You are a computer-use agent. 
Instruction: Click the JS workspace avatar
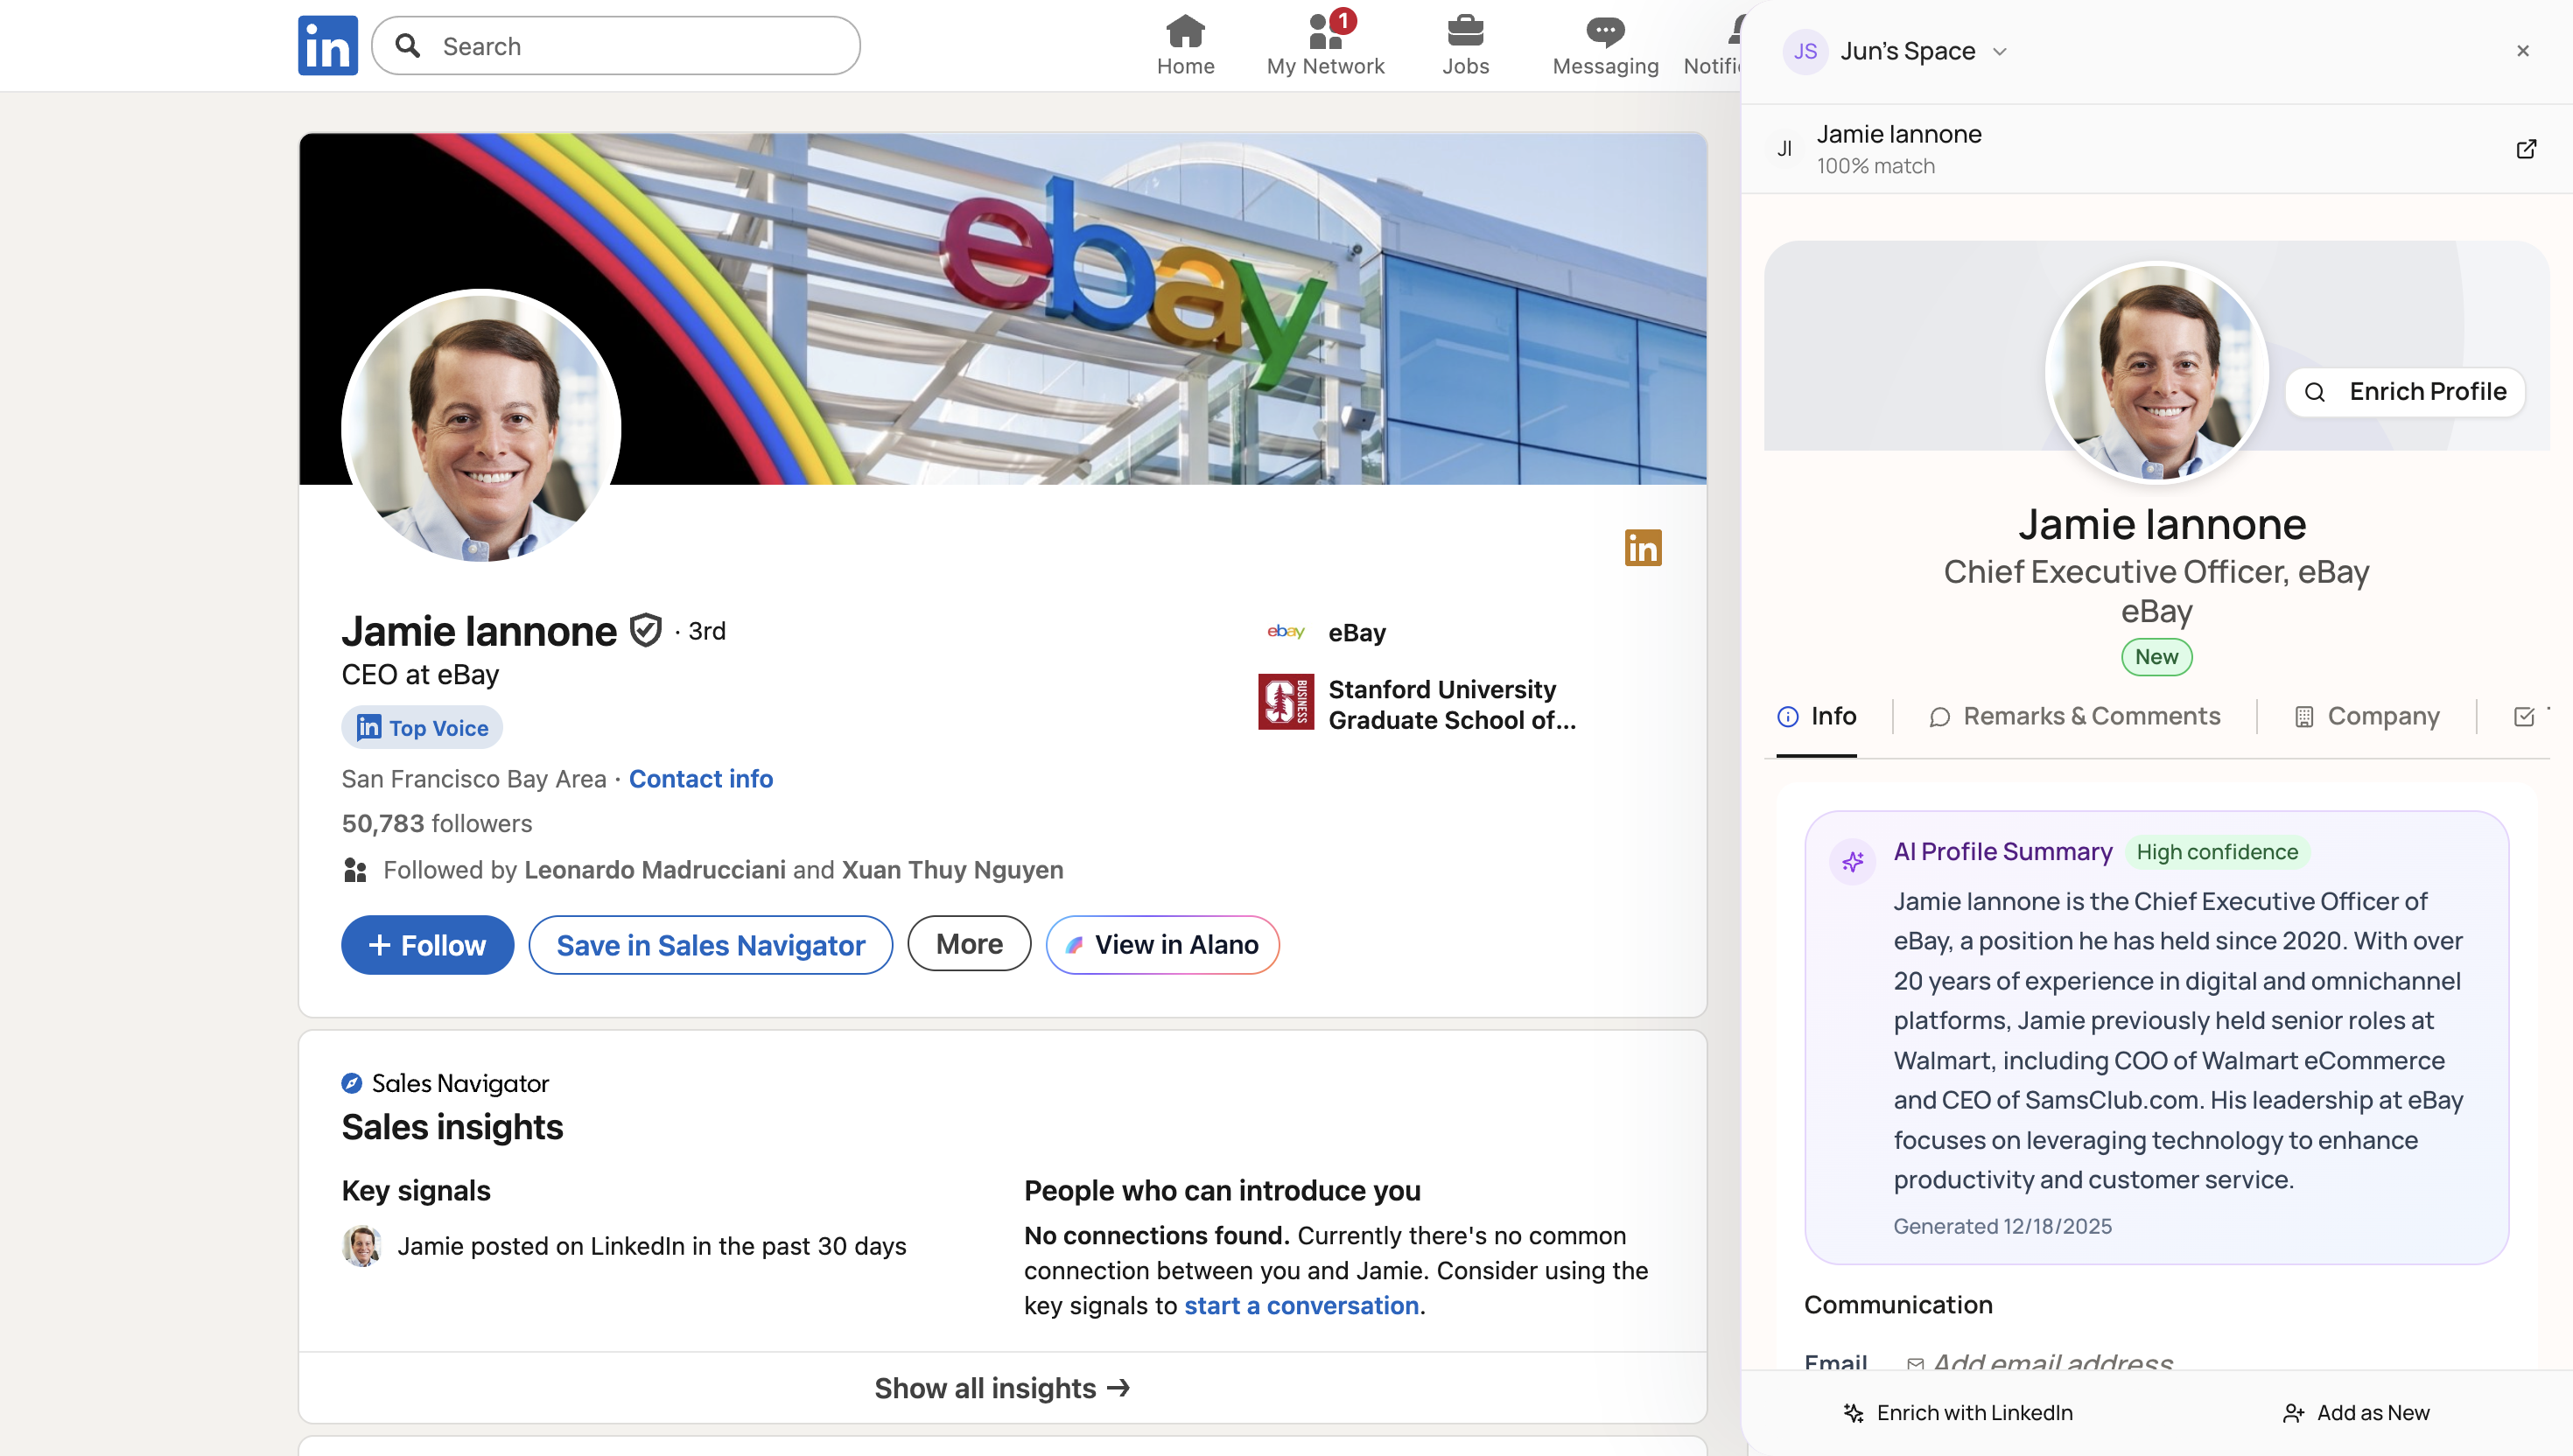point(1805,51)
